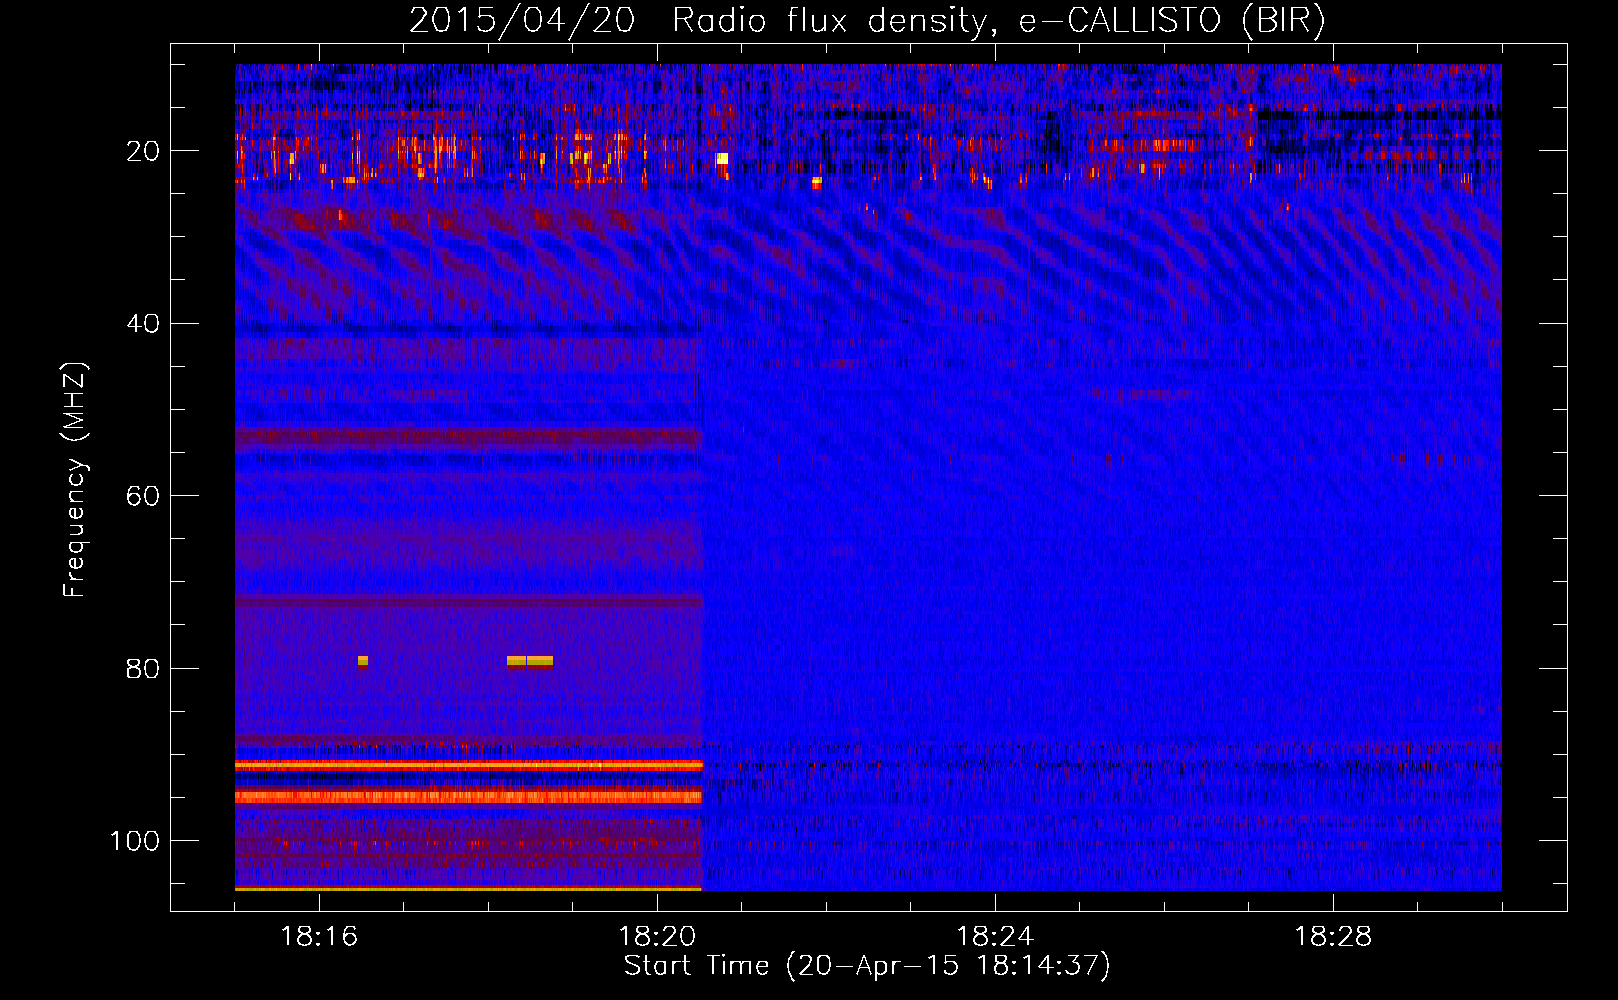Click the "18:20" time tick label
Screen dimensions: 1618x1000
pyautogui.click(x=657, y=937)
